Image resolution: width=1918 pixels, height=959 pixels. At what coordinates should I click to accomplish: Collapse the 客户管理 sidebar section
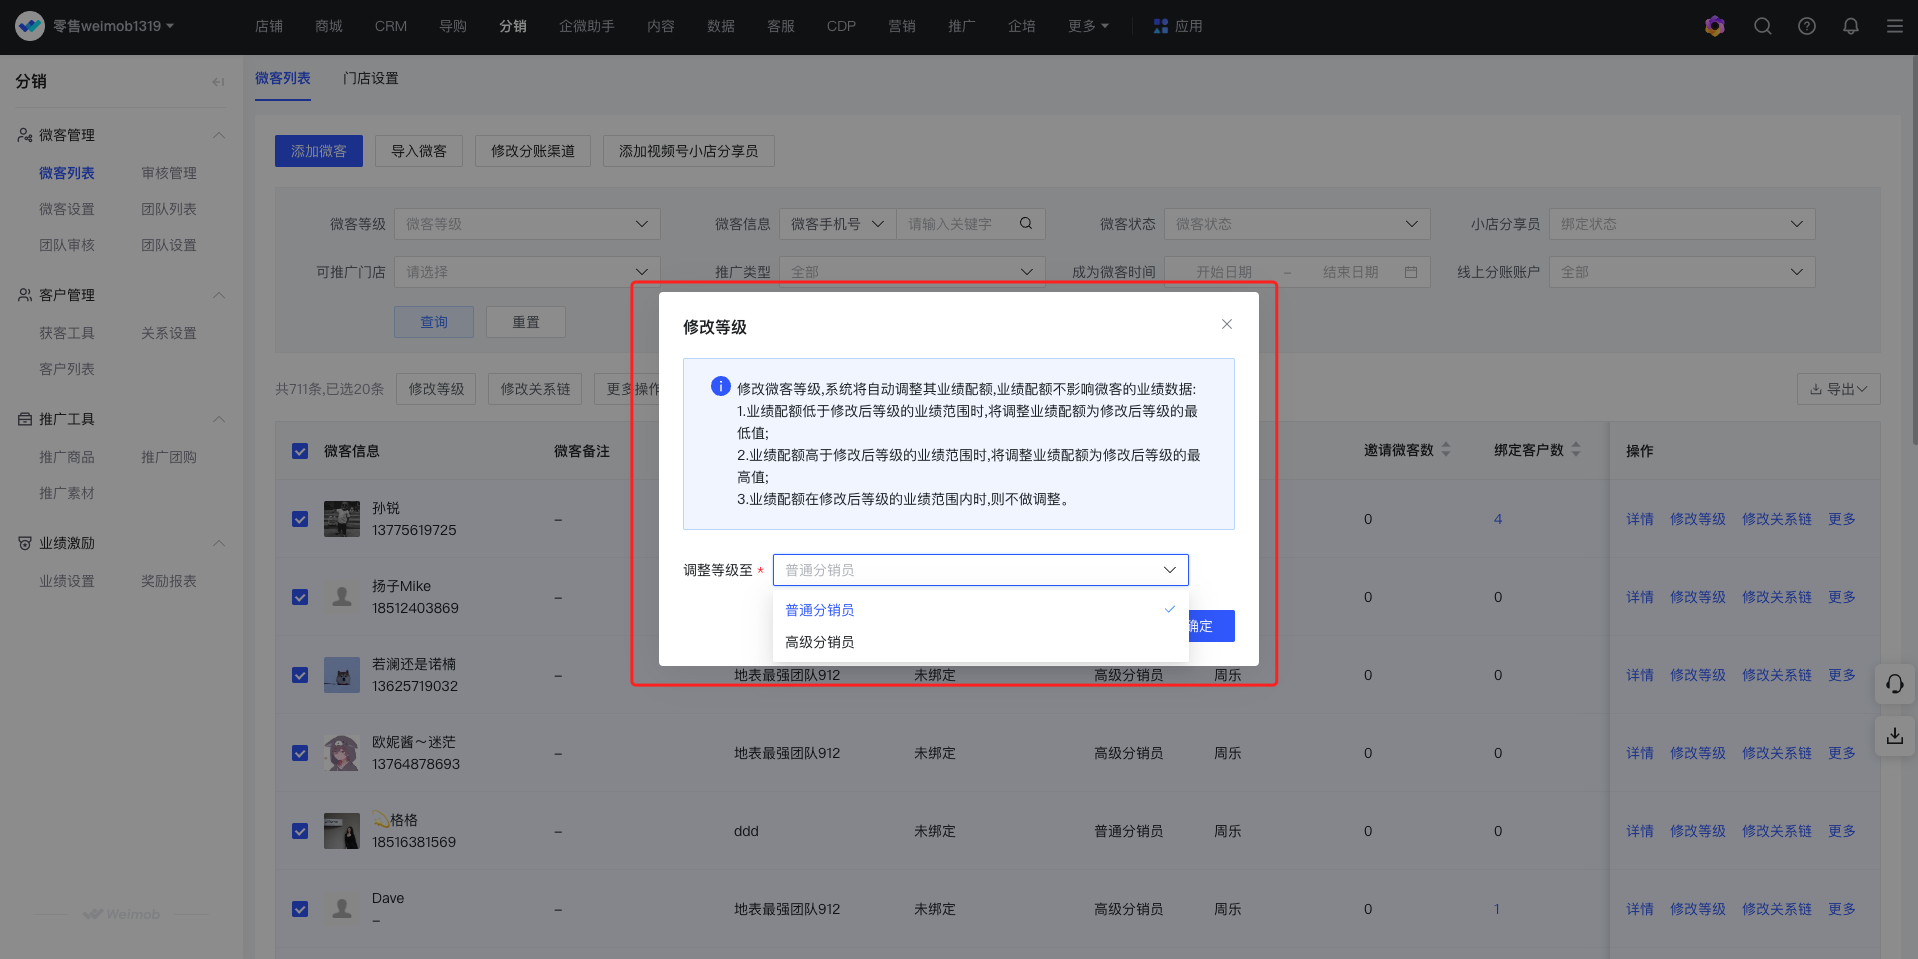219,295
